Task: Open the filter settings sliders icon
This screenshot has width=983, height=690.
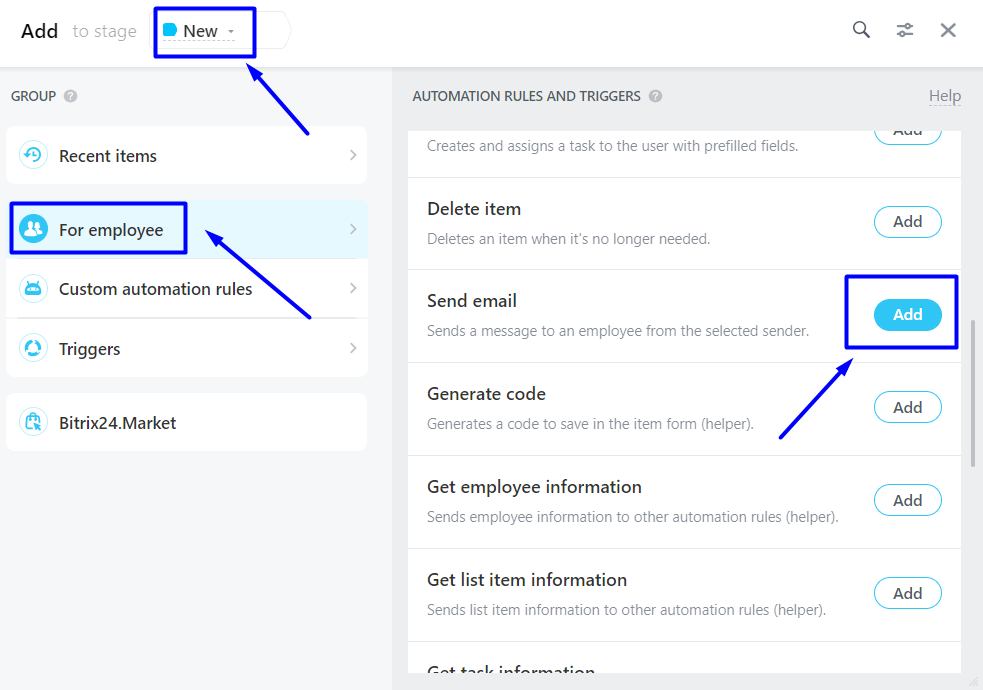Action: [905, 30]
